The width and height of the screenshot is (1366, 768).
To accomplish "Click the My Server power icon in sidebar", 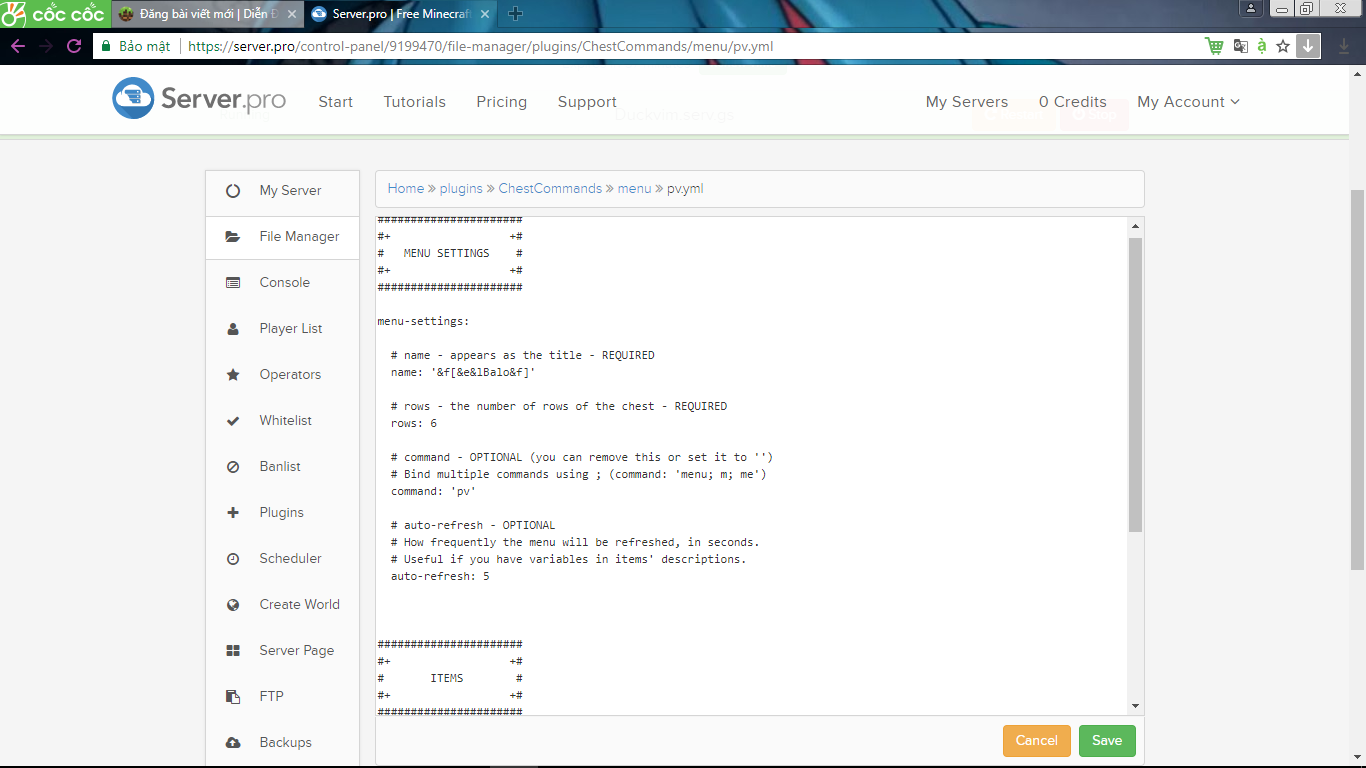I will pos(233,190).
